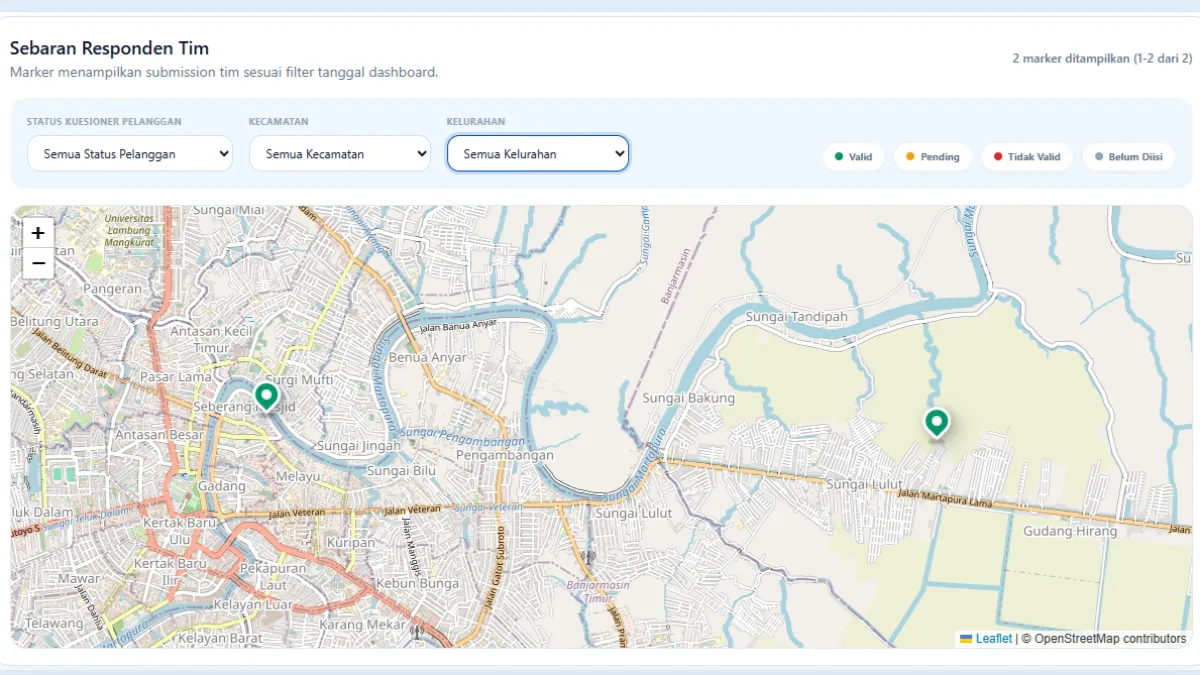The height and width of the screenshot is (675, 1200).
Task: Click the Benua Anyar map label
Action: pos(428,357)
